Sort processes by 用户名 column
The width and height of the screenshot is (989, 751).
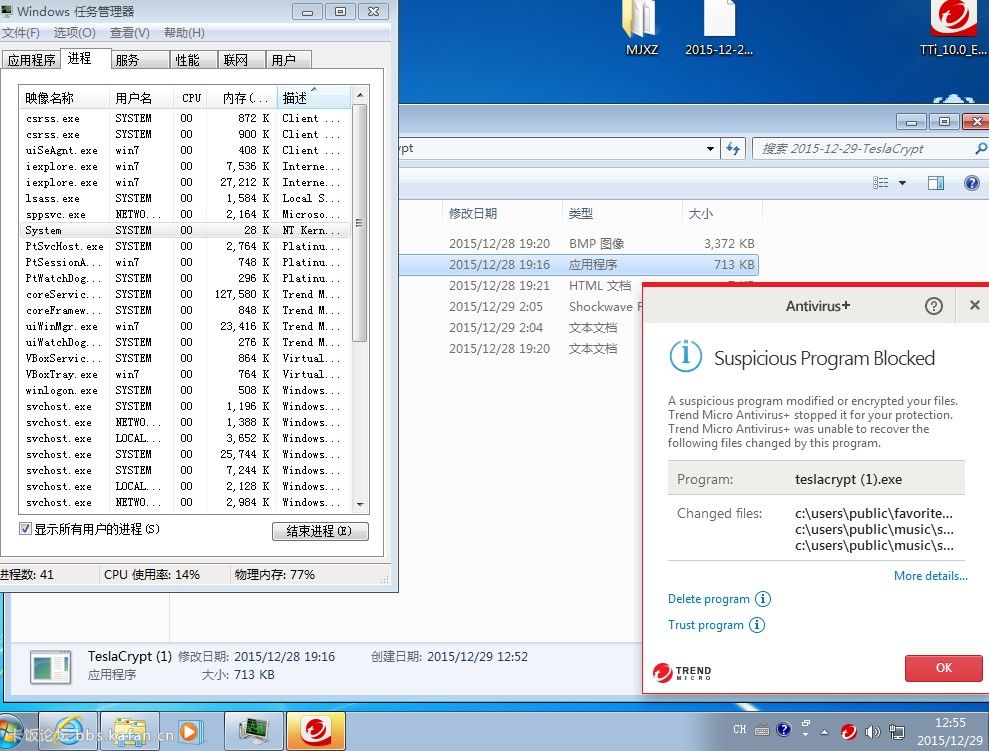click(141, 98)
